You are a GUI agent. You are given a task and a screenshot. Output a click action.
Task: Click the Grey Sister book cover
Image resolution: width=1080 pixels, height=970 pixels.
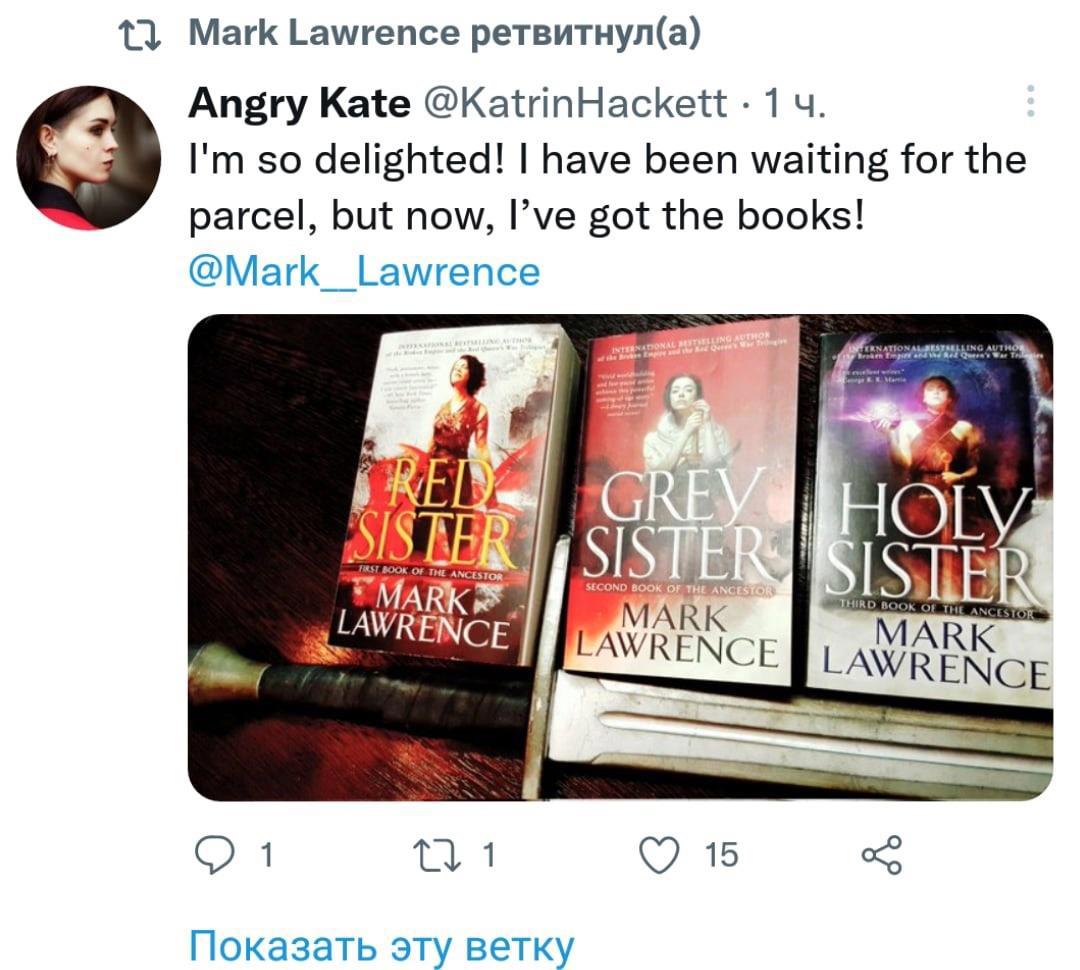[682, 503]
